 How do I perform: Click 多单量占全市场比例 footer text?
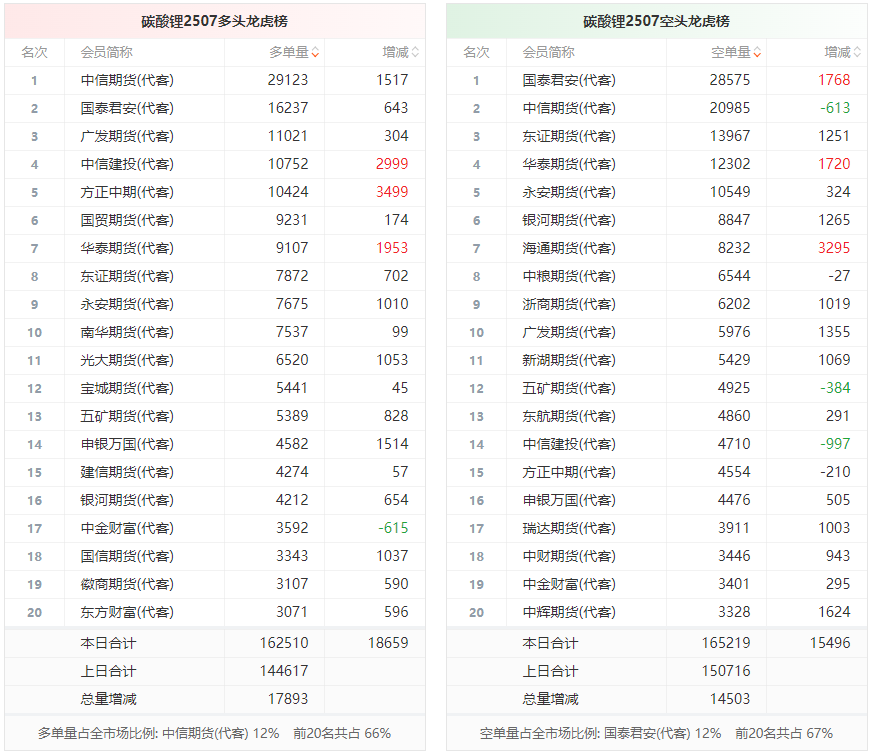[158, 734]
